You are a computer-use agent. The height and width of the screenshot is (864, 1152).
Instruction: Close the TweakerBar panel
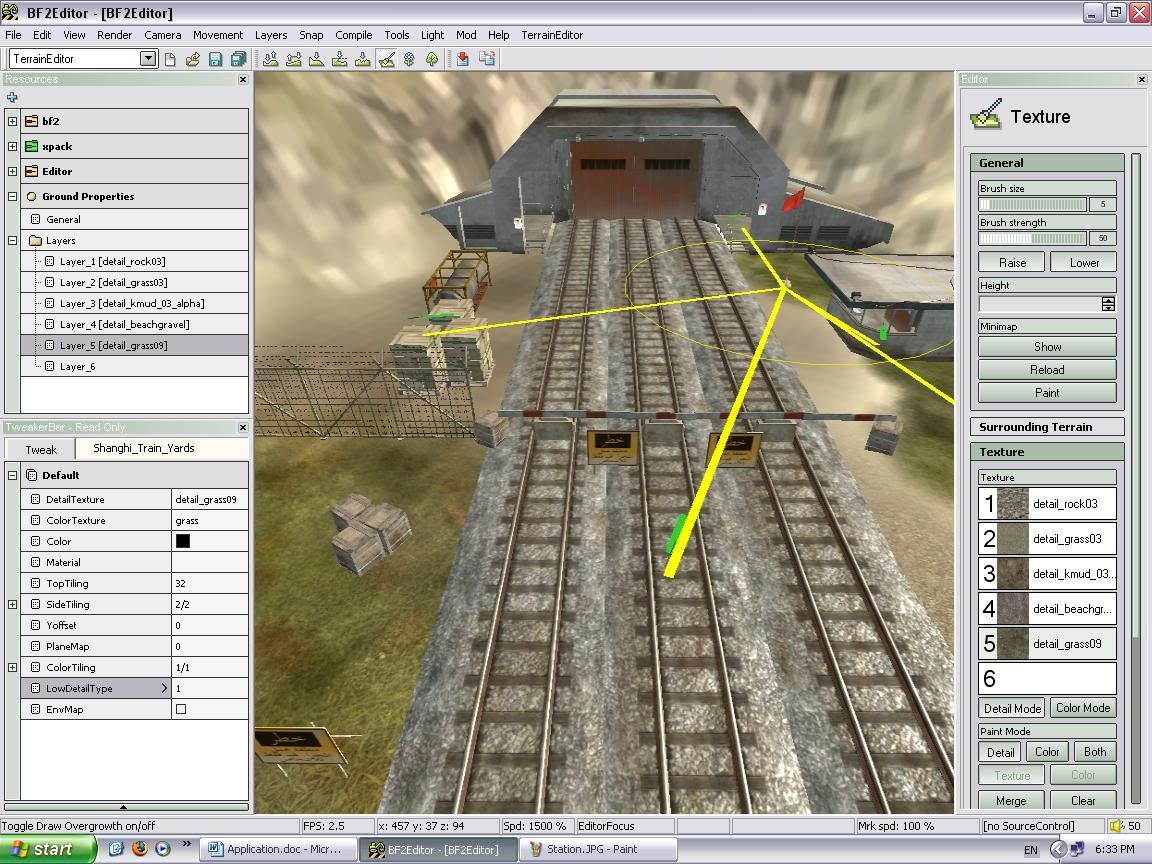pos(243,427)
